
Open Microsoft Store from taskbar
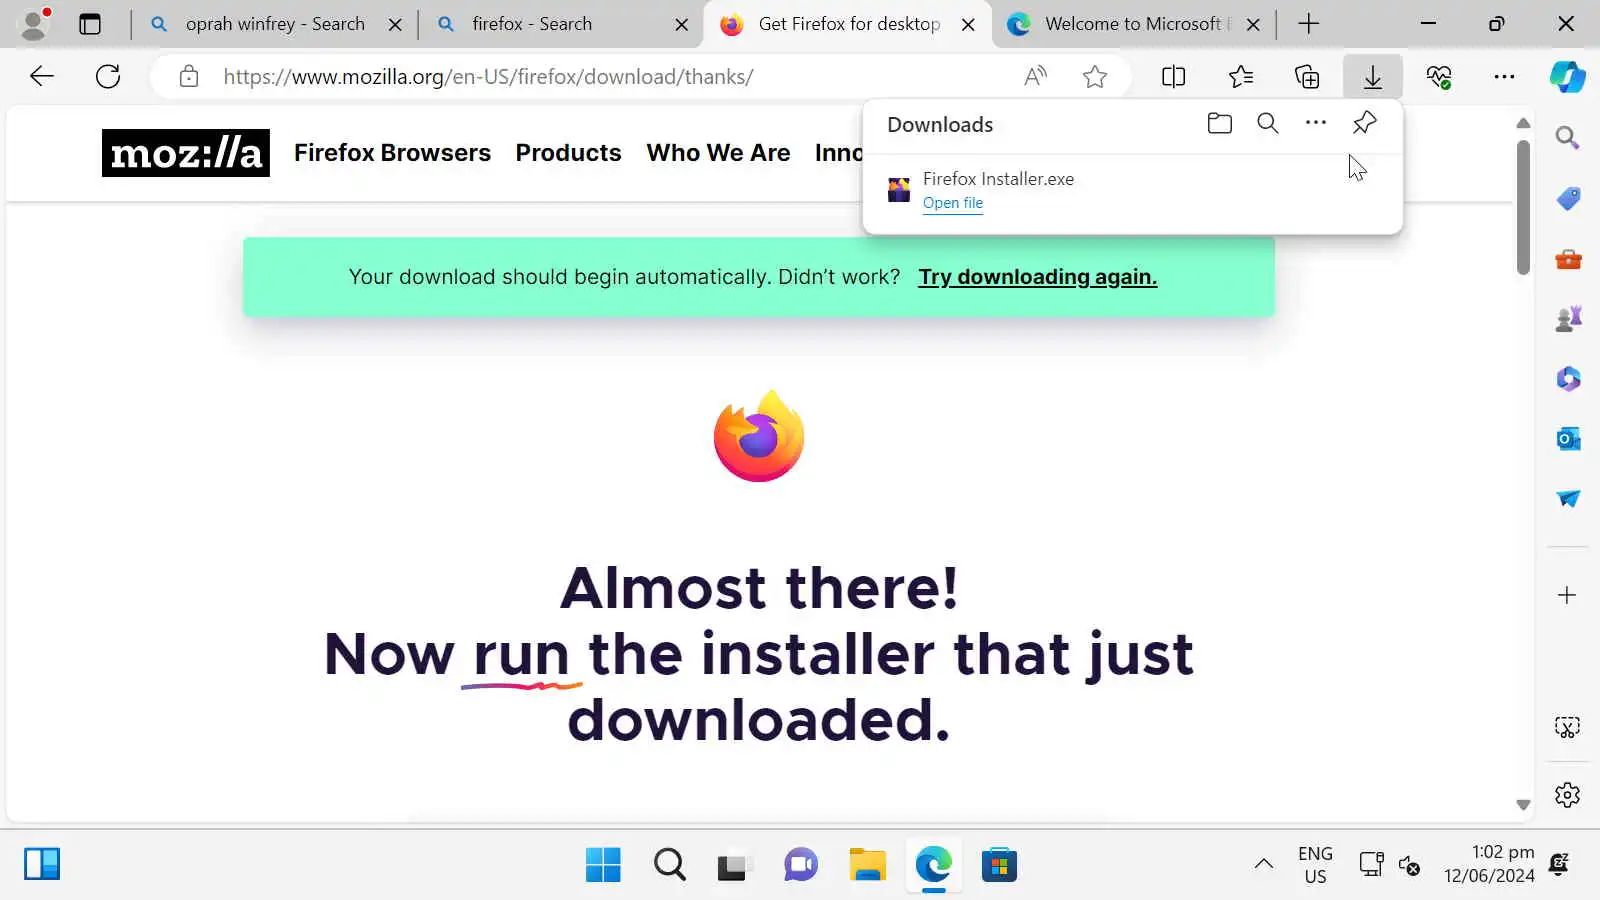click(999, 865)
